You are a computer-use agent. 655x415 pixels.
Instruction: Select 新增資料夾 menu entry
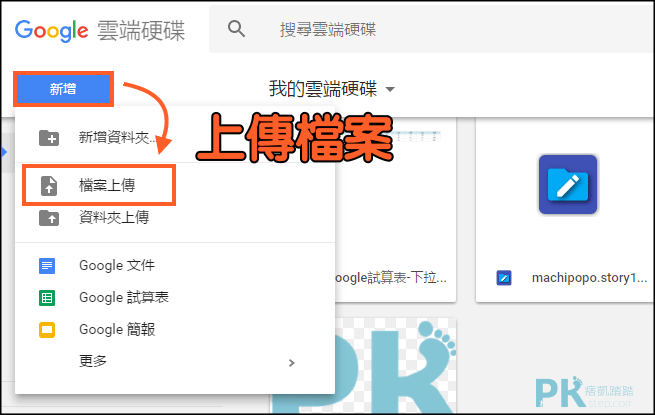click(x=117, y=137)
